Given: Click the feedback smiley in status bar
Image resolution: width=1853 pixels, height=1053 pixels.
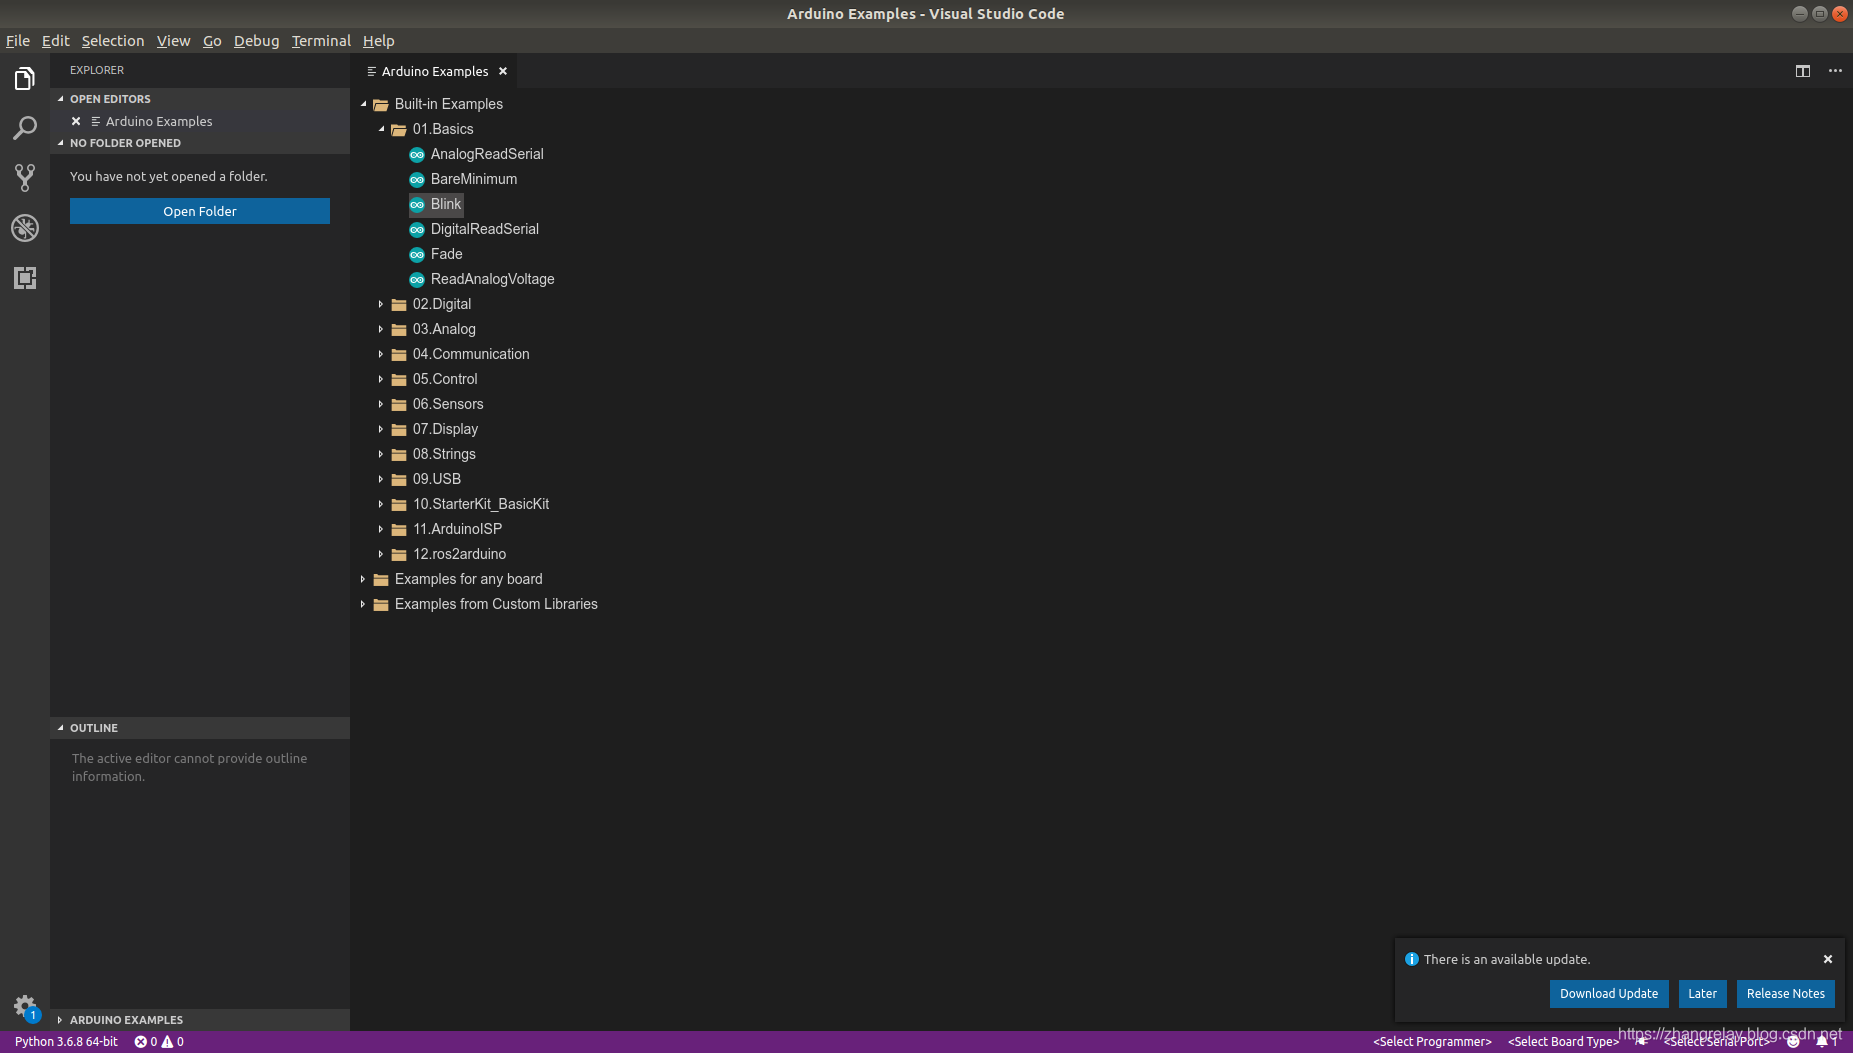Looking at the screenshot, I should pos(1793,1041).
